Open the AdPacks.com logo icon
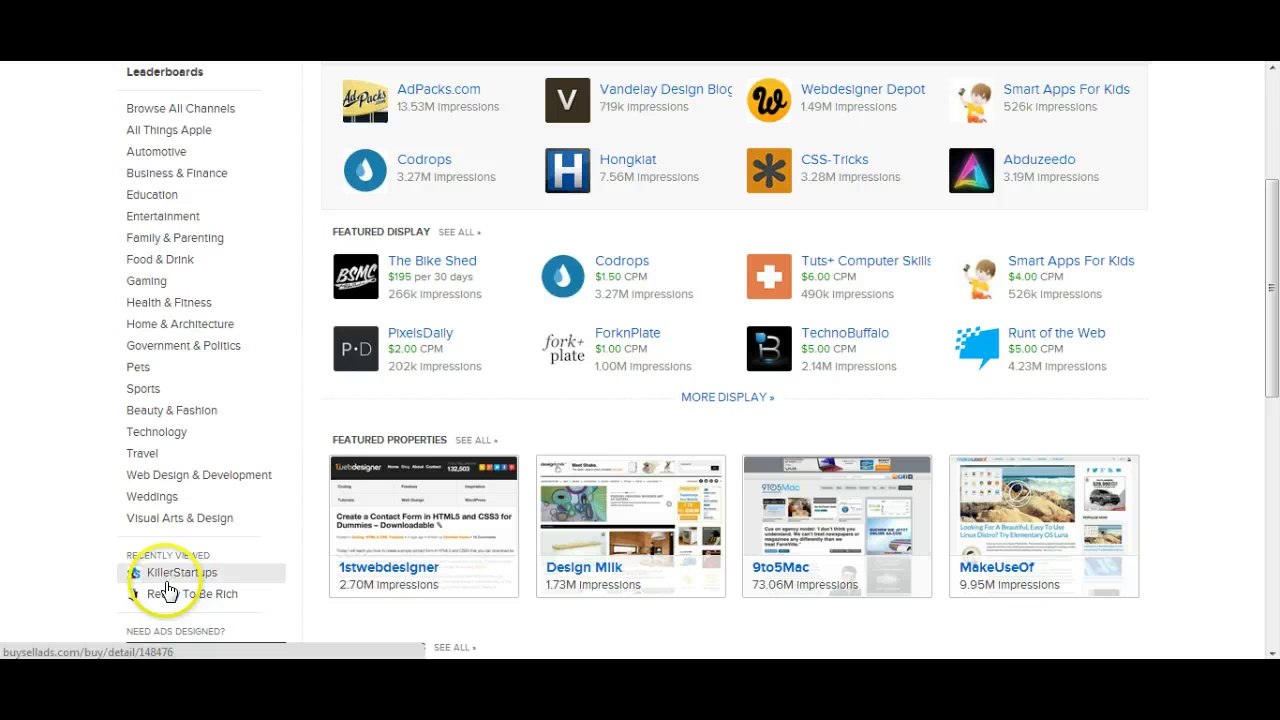This screenshot has height=720, width=1280. click(x=365, y=100)
